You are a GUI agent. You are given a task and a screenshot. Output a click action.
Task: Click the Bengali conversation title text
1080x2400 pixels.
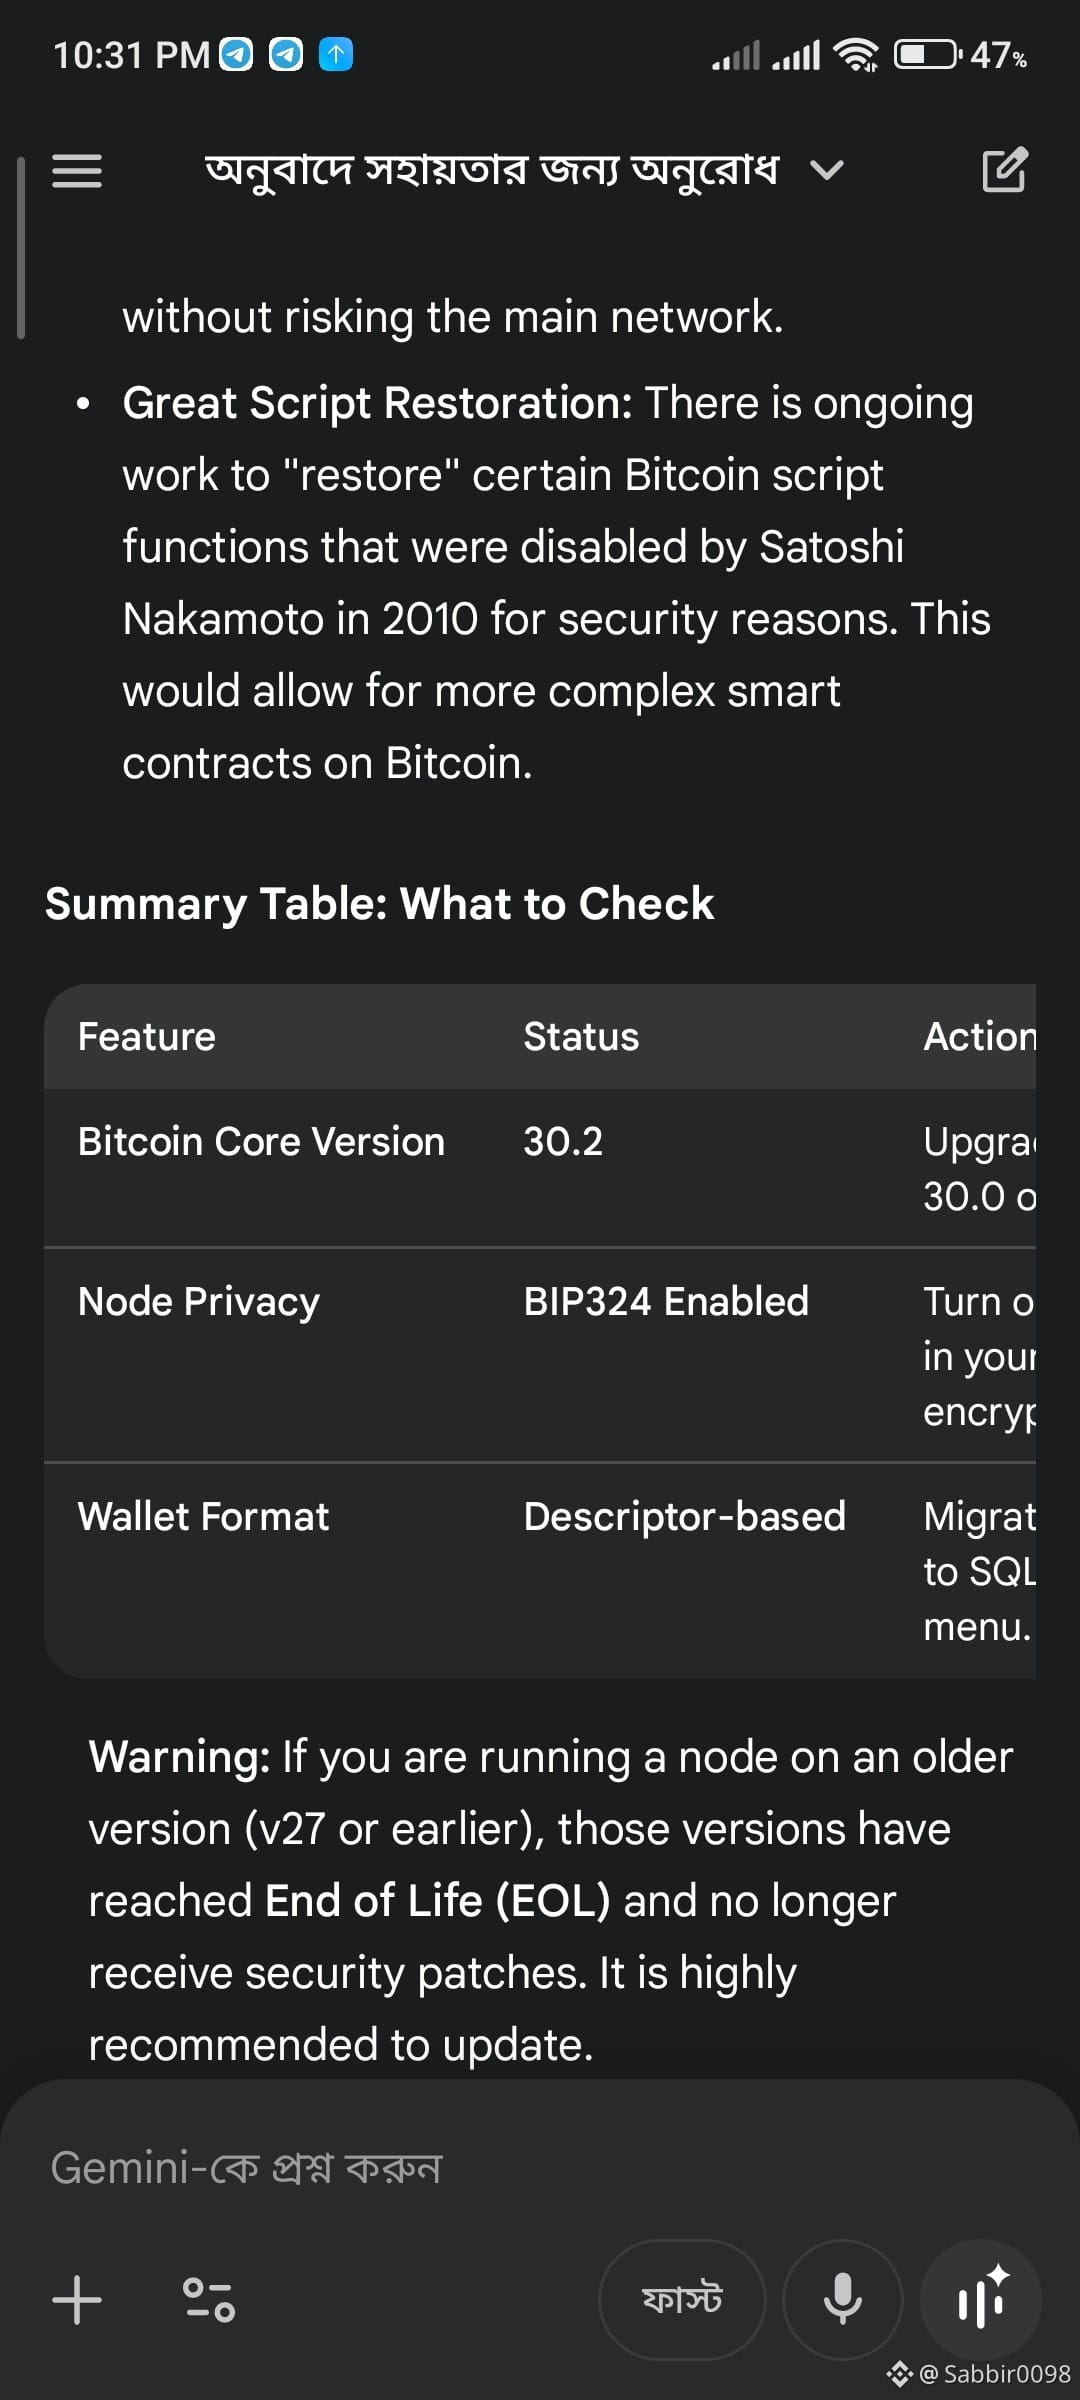click(491, 171)
